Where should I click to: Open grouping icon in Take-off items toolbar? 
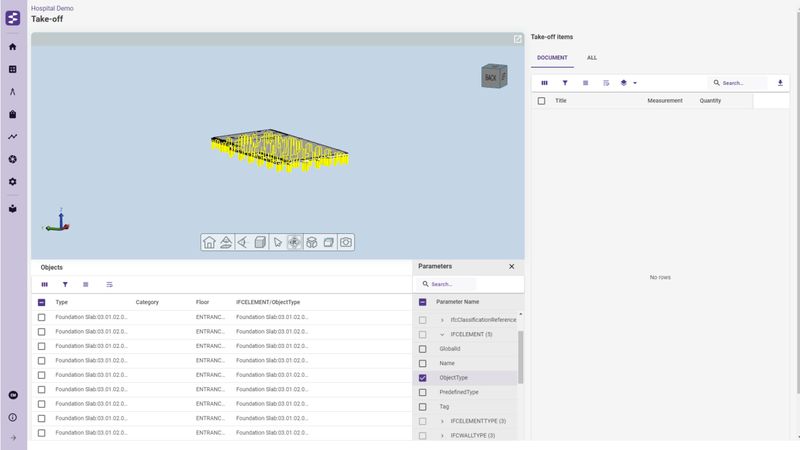[606, 83]
